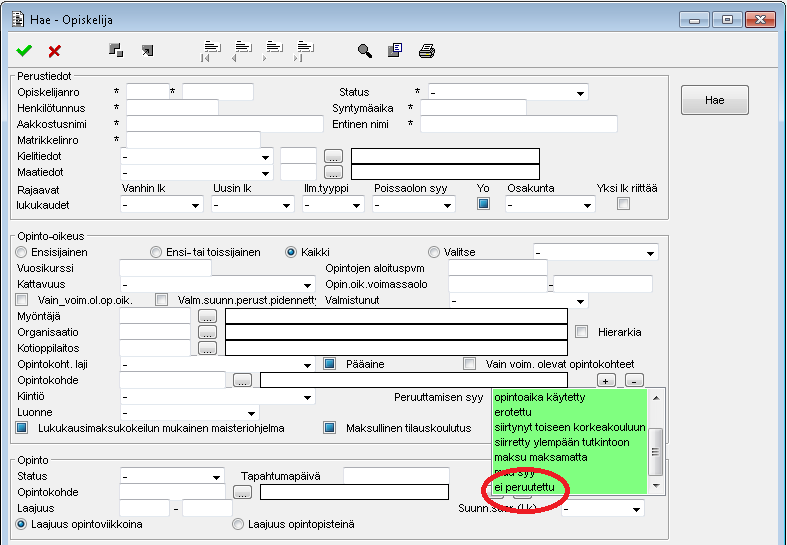Click the printer icon in toolbar

427,51
